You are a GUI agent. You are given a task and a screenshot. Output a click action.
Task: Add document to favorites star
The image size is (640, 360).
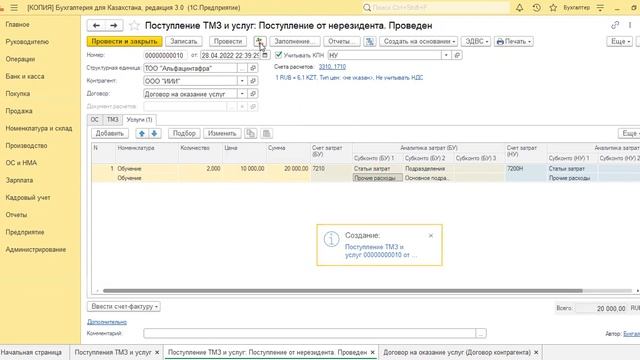134,26
